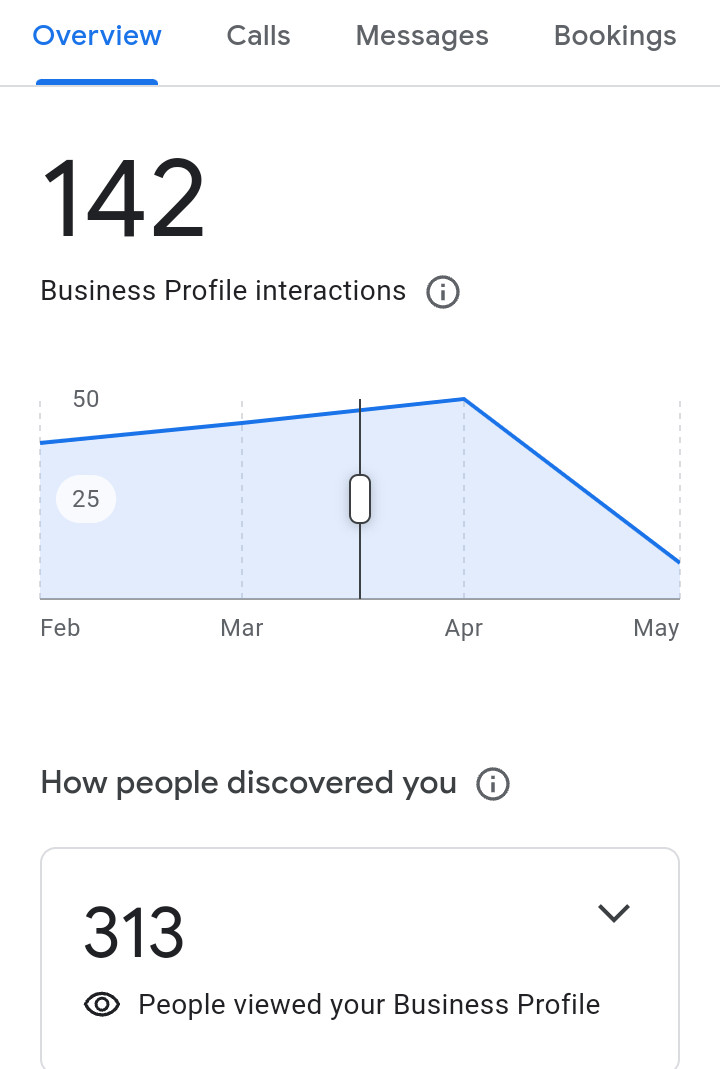Select the Overview tab
The width and height of the screenshot is (720, 1069).
97,37
